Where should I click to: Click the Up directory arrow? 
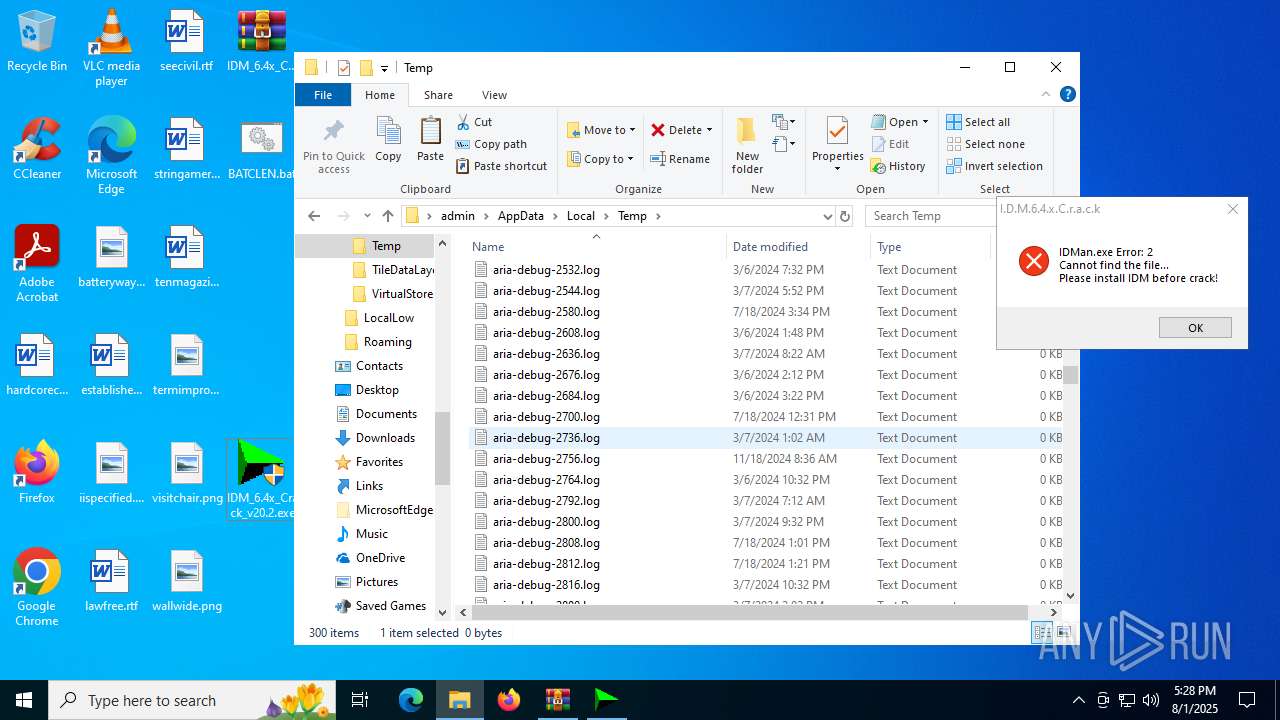[x=388, y=216]
